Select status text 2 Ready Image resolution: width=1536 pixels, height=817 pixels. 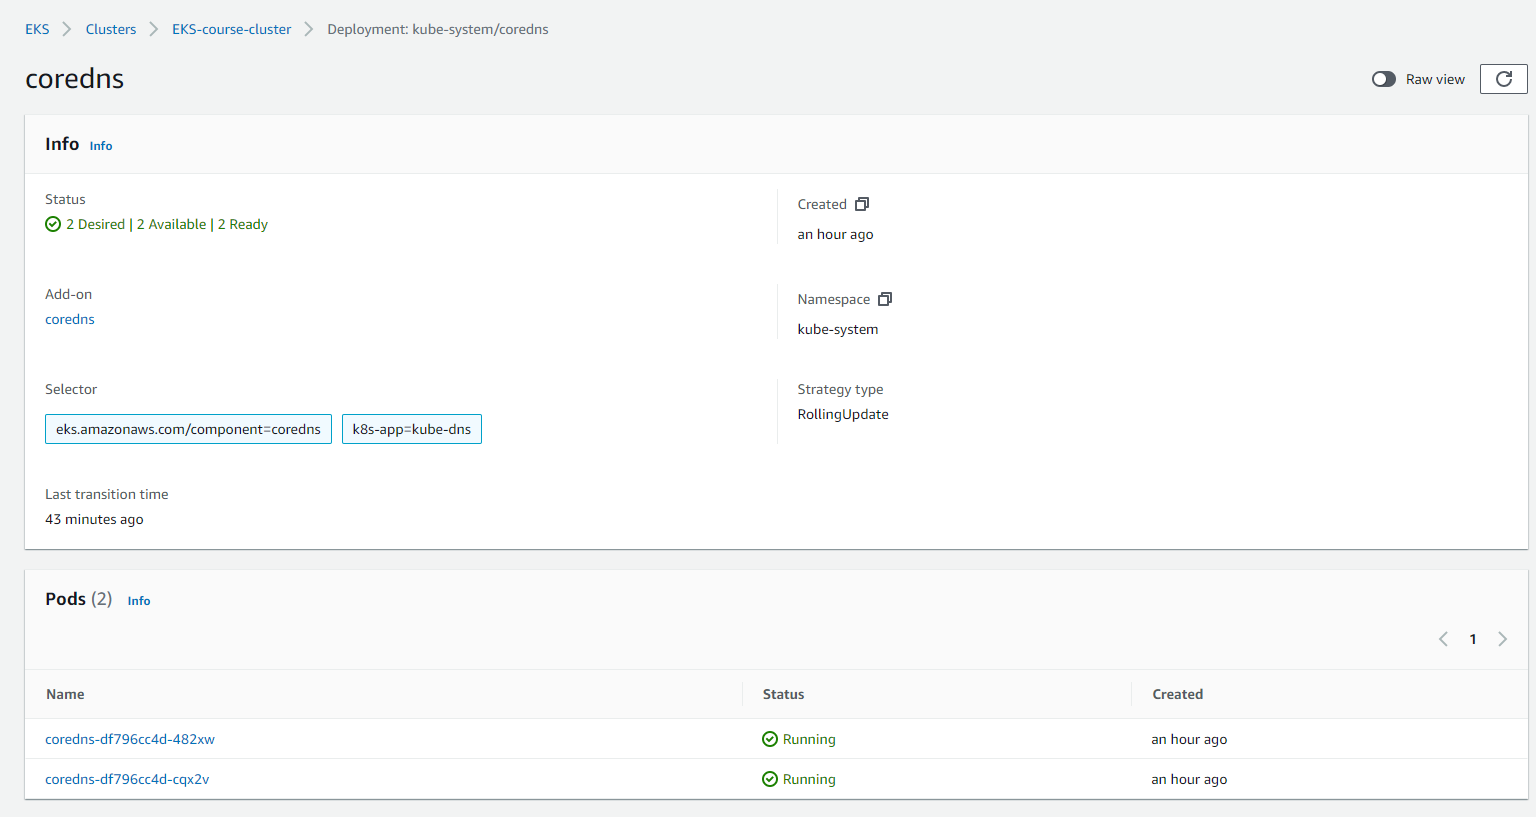[x=243, y=224]
